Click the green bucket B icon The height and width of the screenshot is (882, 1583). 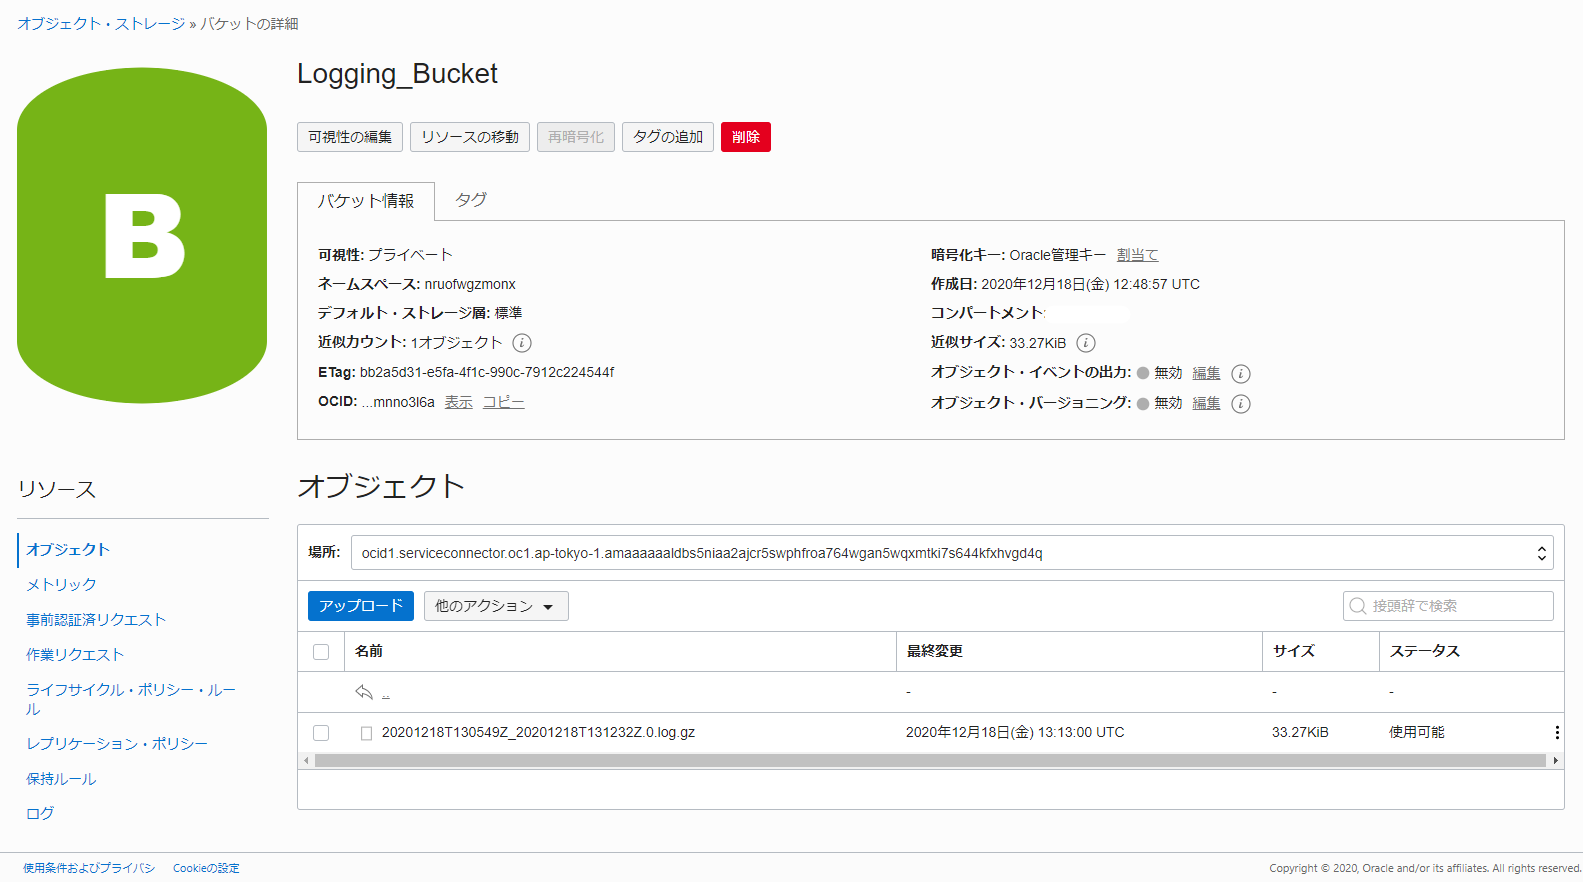(142, 236)
